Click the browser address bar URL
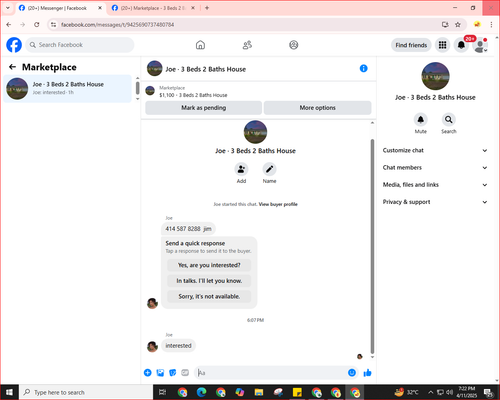This screenshot has width=500, height=400. coord(117,25)
